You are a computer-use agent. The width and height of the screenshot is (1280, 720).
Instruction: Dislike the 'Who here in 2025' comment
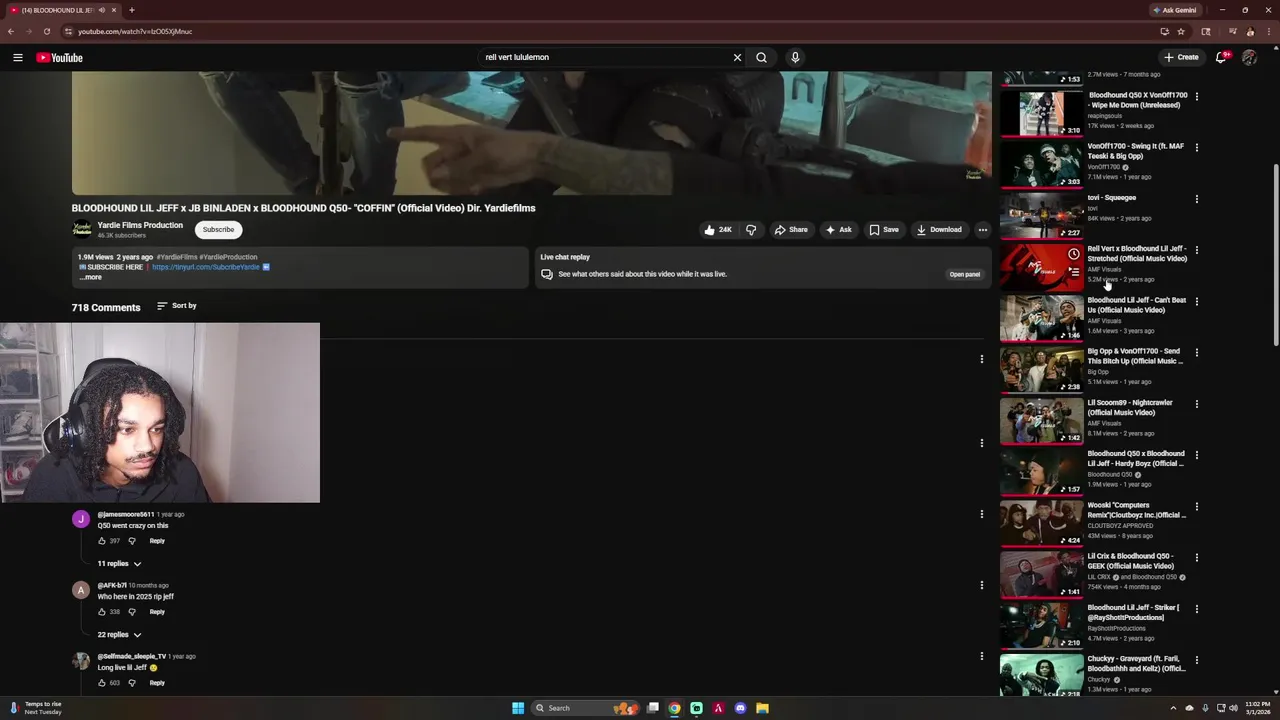131,612
